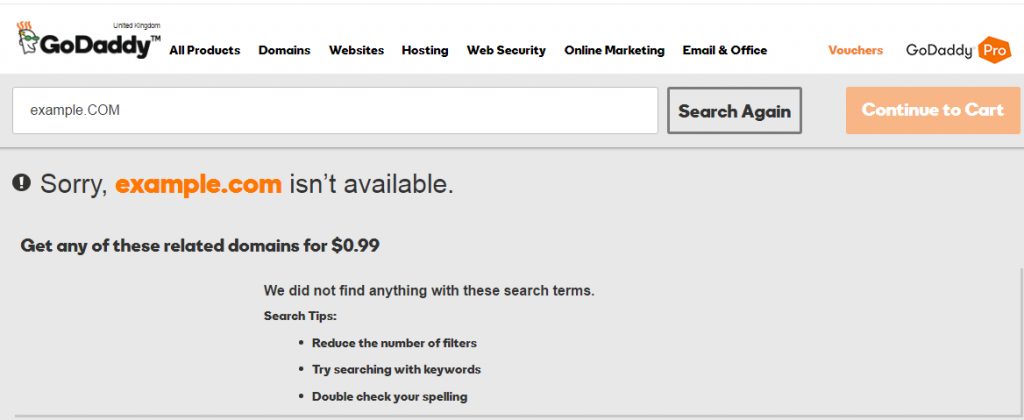Open the Hosting menu

coord(425,50)
